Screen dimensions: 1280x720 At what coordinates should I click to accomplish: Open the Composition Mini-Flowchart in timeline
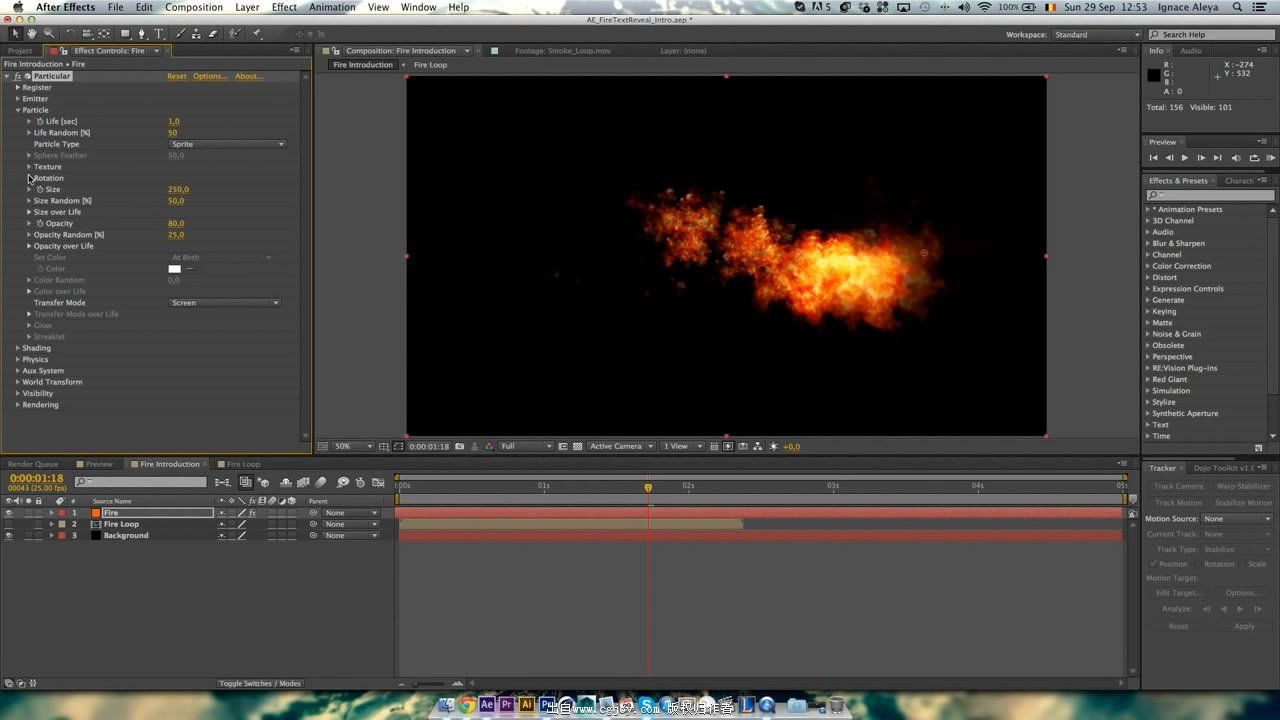point(222,482)
